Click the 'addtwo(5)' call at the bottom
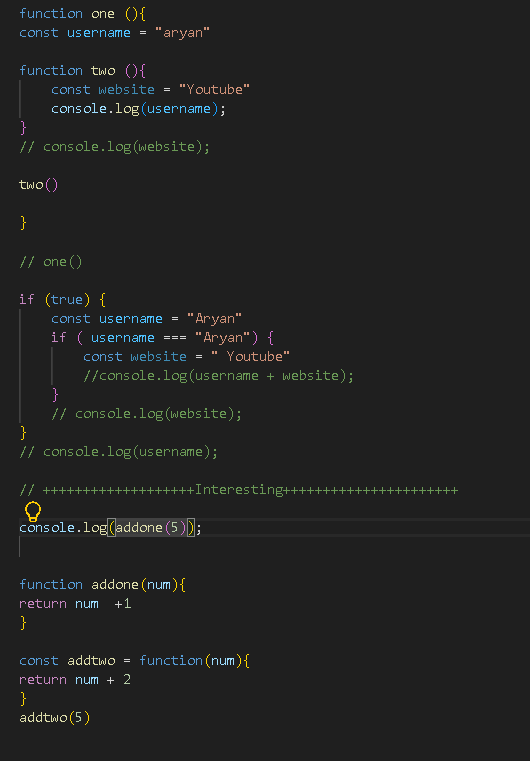The height and width of the screenshot is (761, 530). [55, 718]
